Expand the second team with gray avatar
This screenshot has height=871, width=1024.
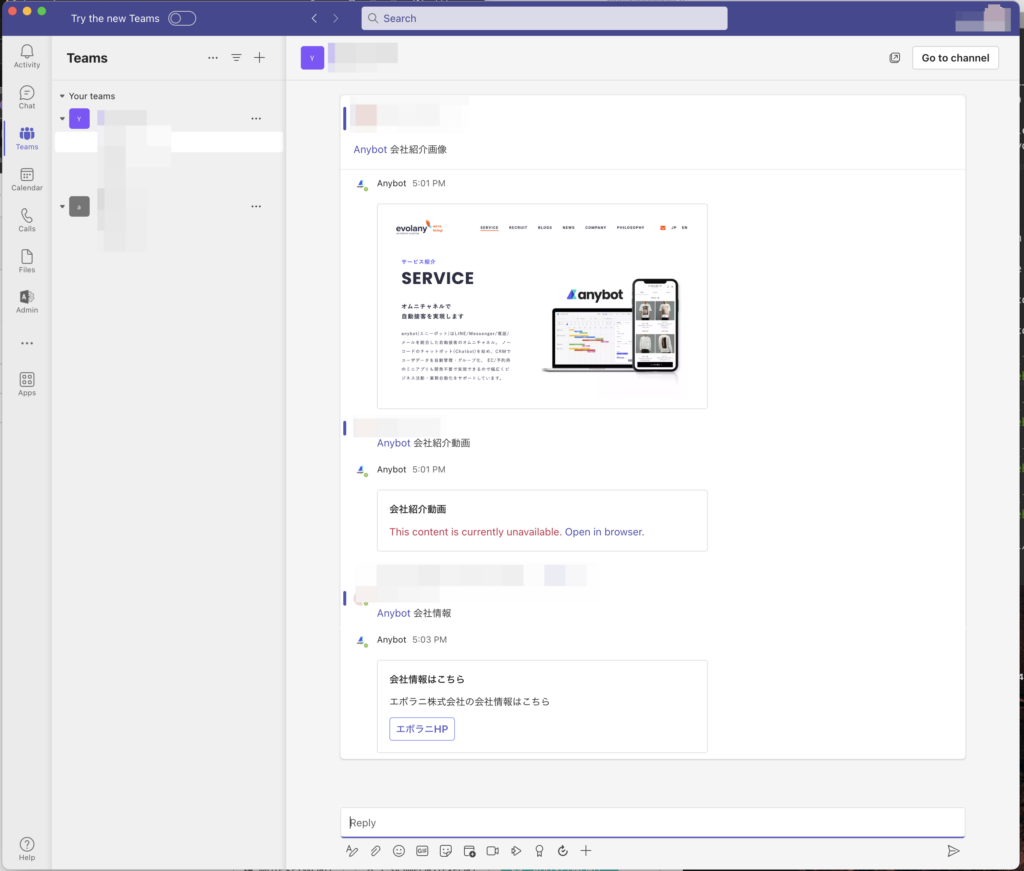click(63, 207)
